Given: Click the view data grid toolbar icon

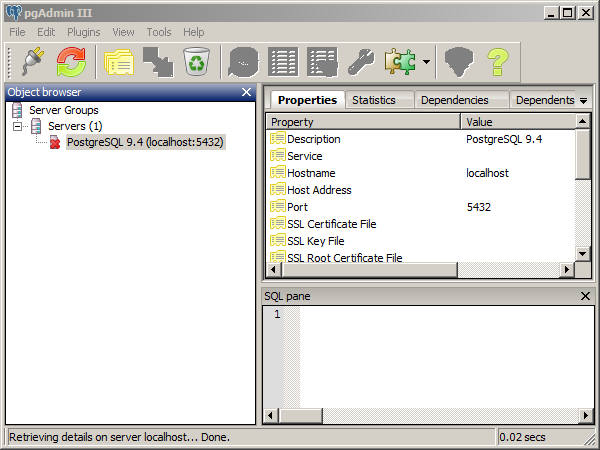Looking at the screenshot, I should tap(283, 61).
